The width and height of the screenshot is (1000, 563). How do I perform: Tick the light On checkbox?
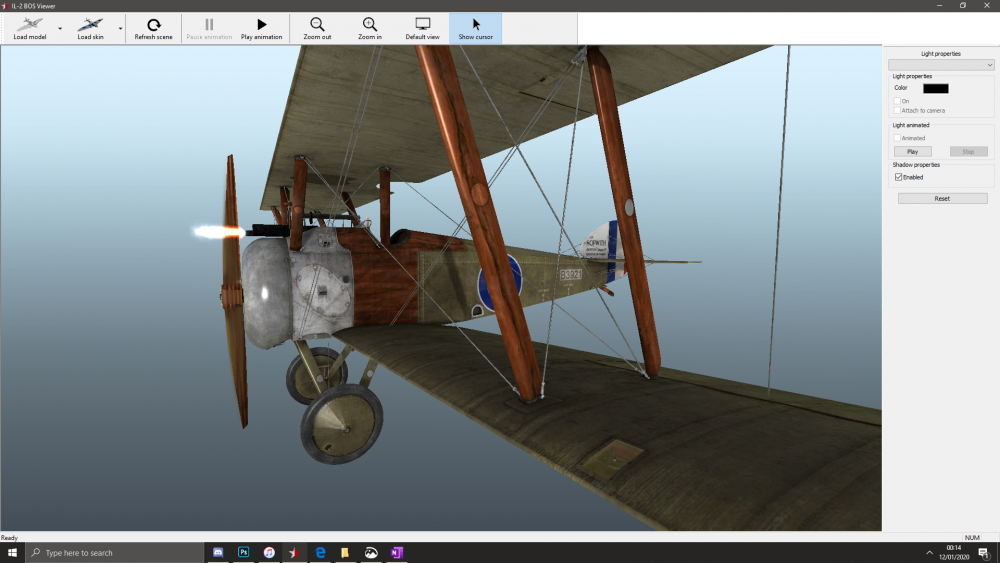tap(898, 101)
